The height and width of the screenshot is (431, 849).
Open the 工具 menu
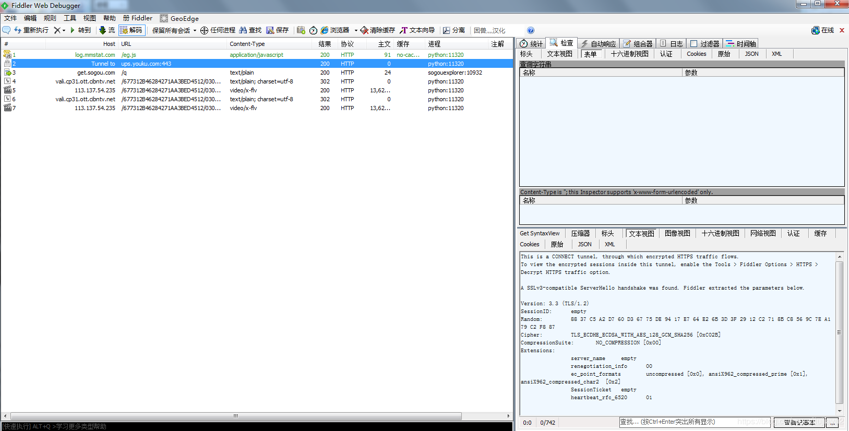[x=70, y=18]
